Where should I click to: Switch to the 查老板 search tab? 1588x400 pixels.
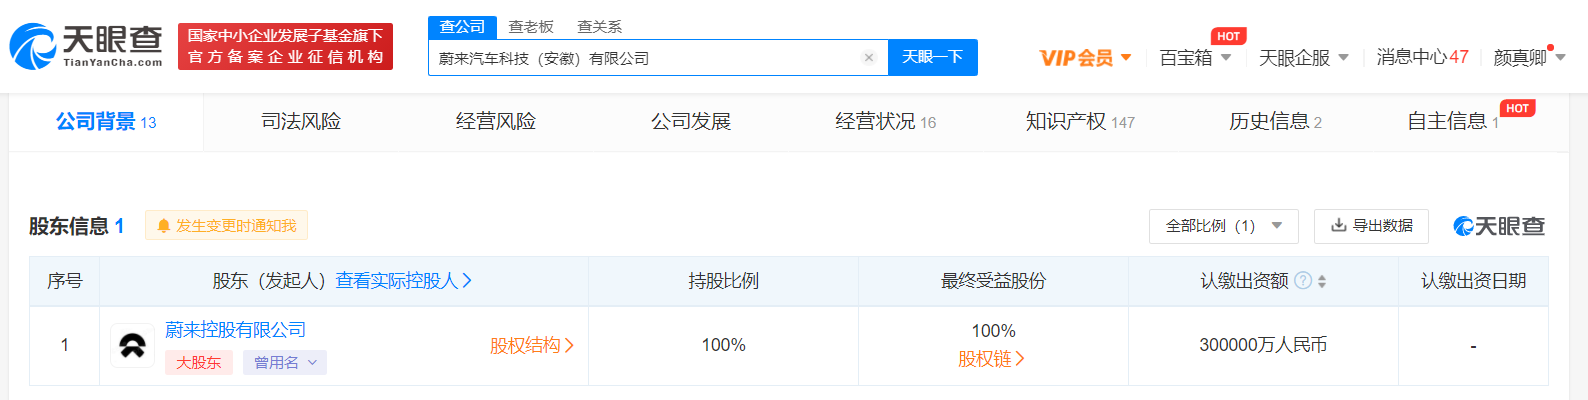pos(531,27)
